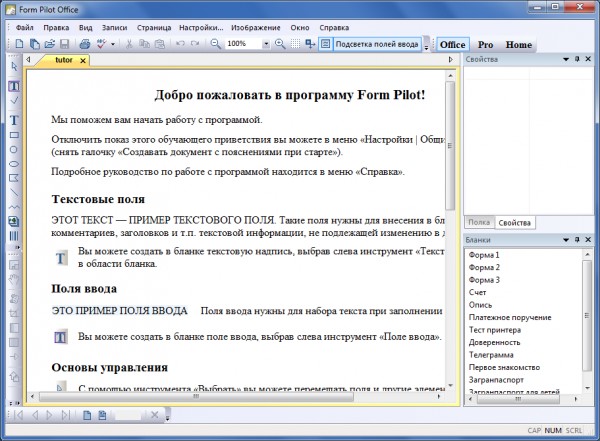Open the 100% zoom dropdown
600x441 pixels.
click(x=265, y=44)
